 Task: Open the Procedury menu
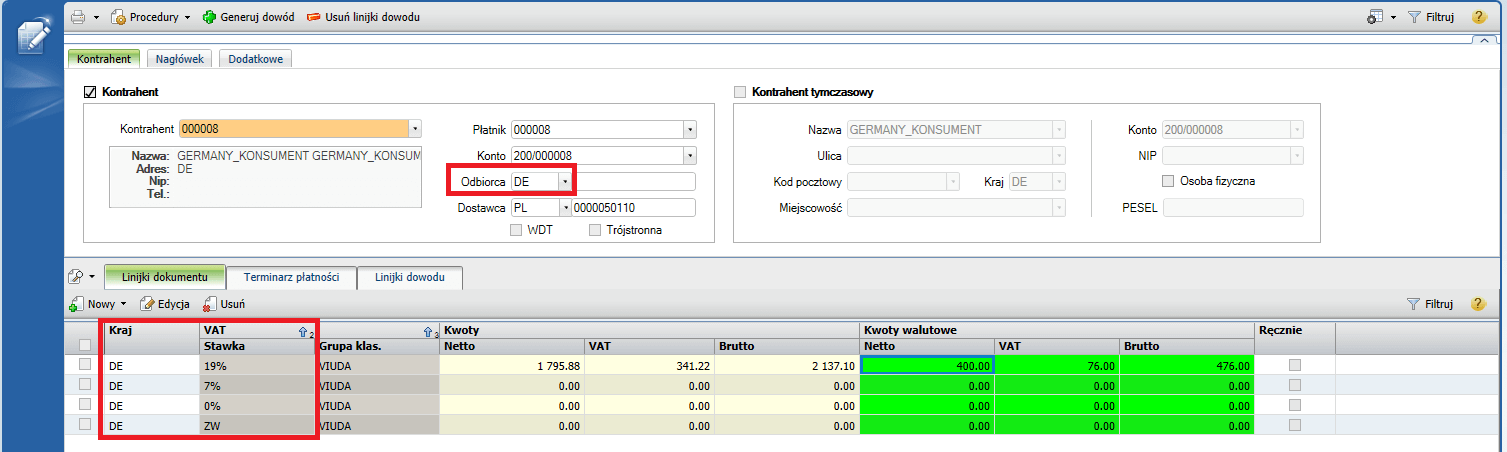pyautogui.click(x=150, y=17)
